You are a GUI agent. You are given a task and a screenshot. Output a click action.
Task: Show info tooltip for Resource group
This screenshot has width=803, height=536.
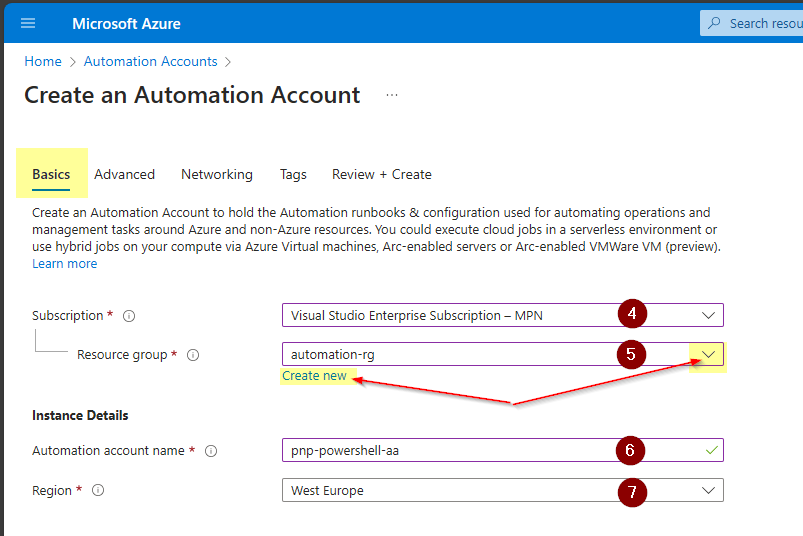(193, 355)
